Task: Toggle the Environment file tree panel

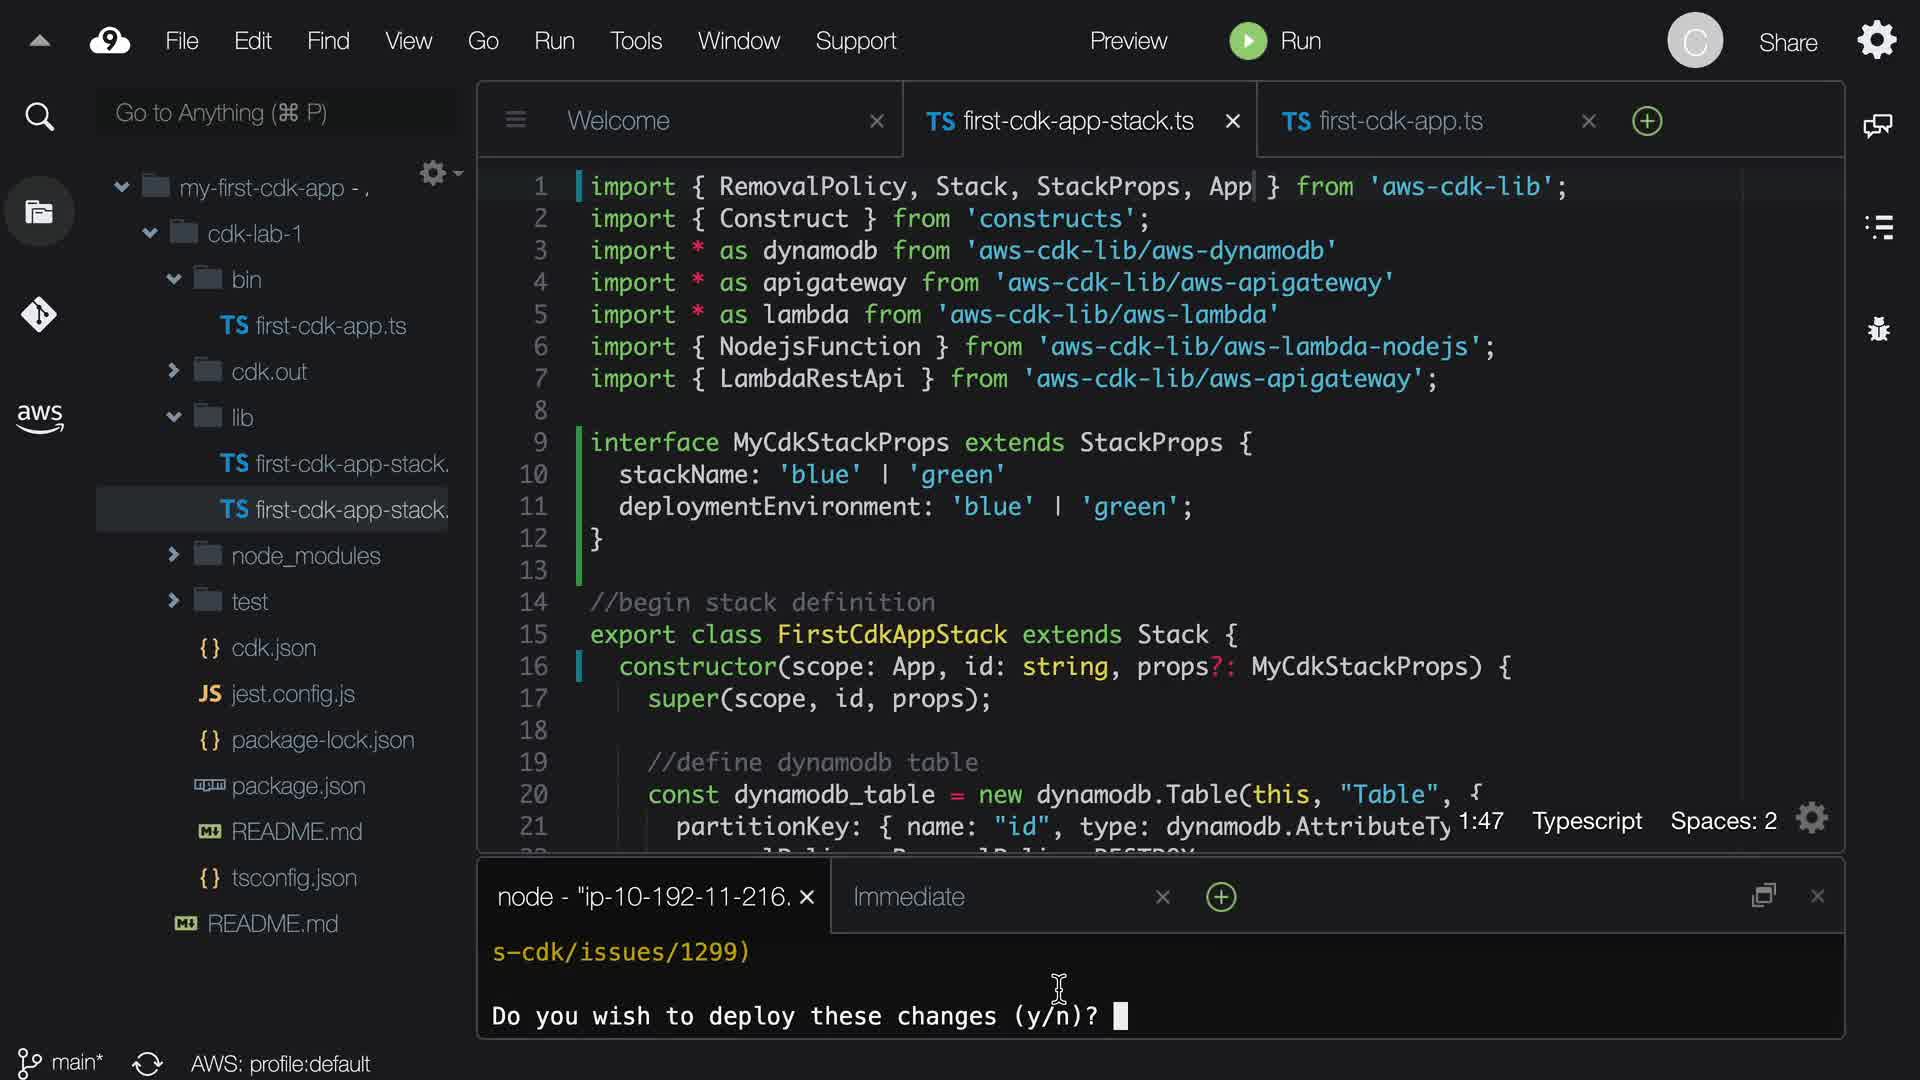Action: click(39, 212)
